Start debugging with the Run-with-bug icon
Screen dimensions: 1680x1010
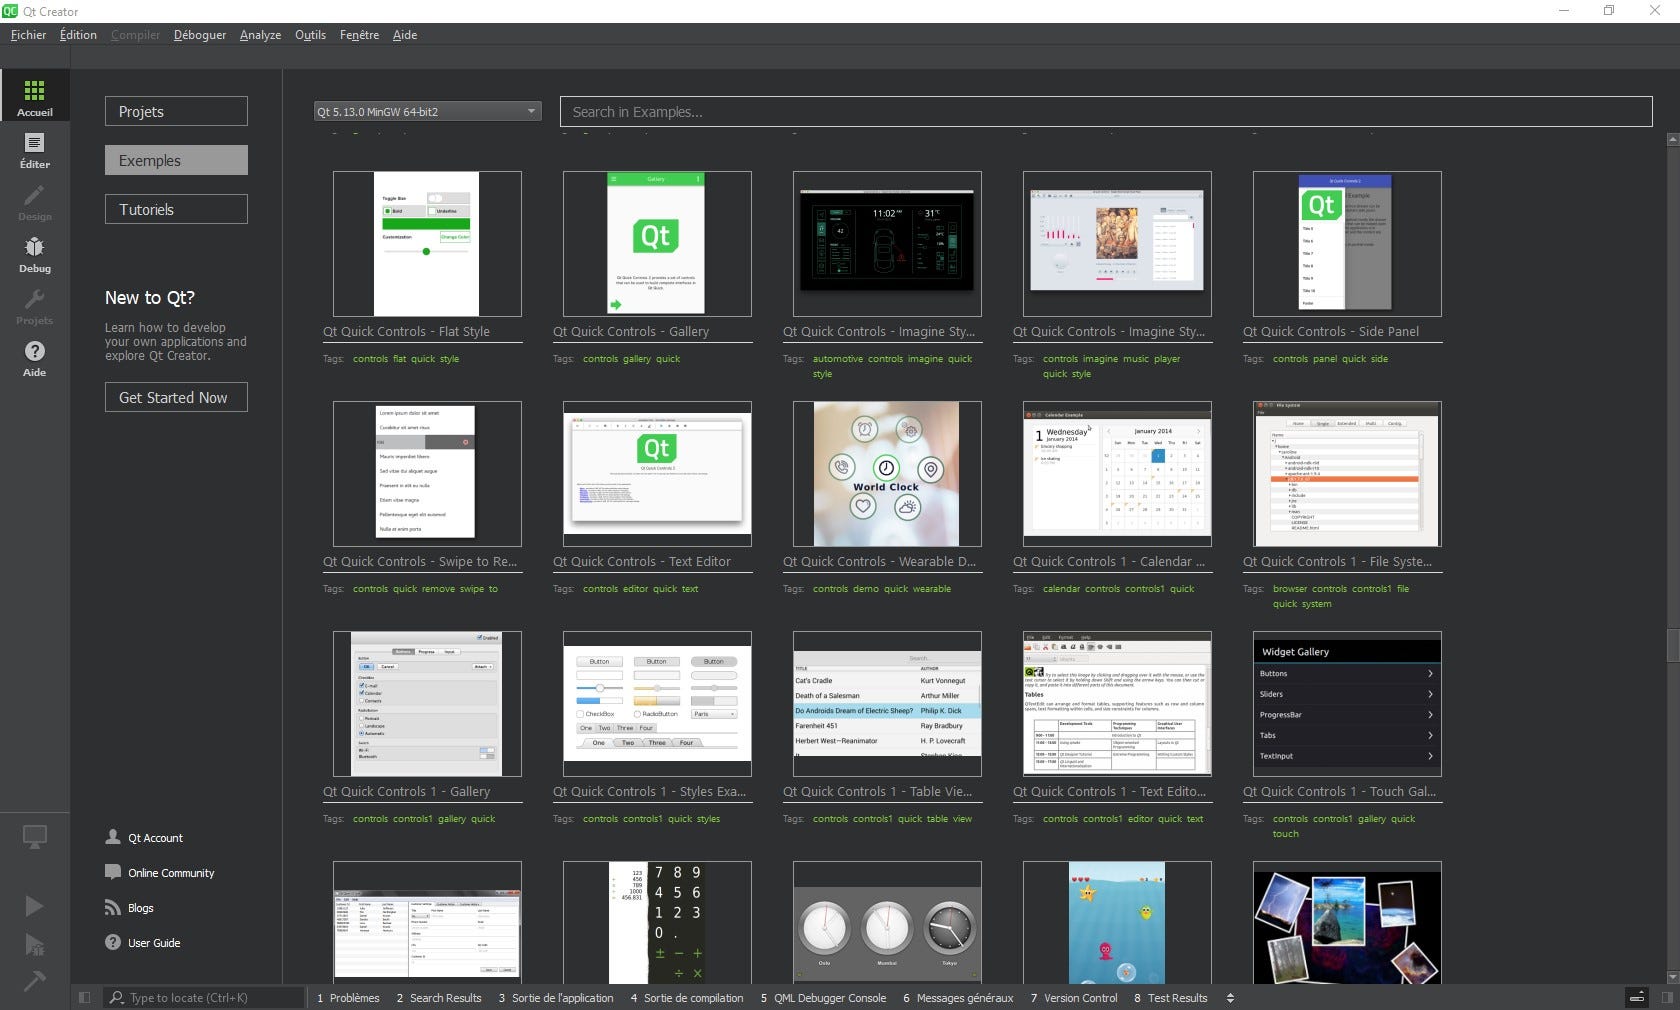click(x=34, y=945)
